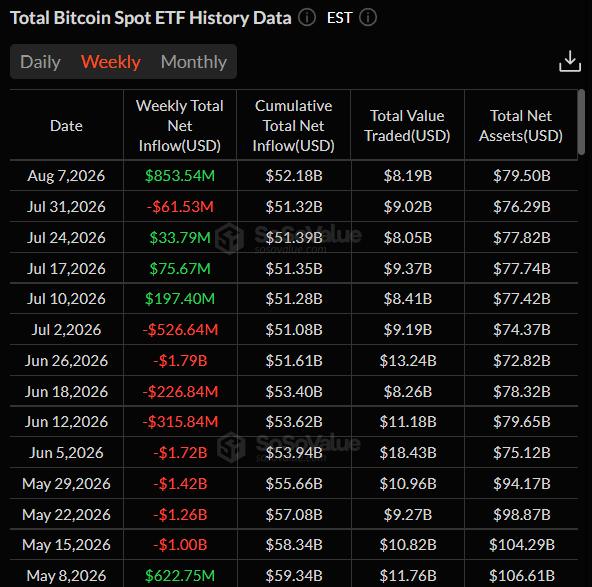Screen dimensions: 592x587
Task: Click the $18.43B total value traded cell
Action: click(x=408, y=453)
